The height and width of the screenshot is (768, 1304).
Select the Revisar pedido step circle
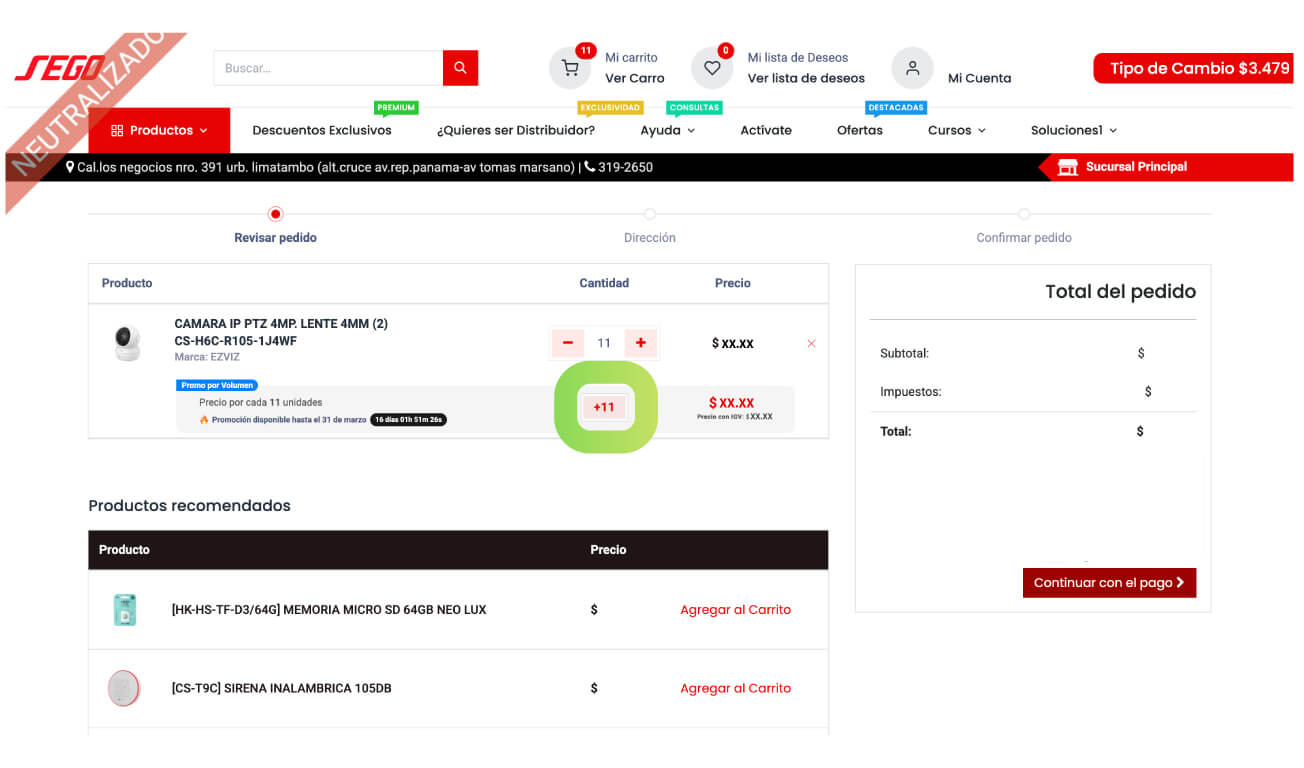(x=276, y=214)
